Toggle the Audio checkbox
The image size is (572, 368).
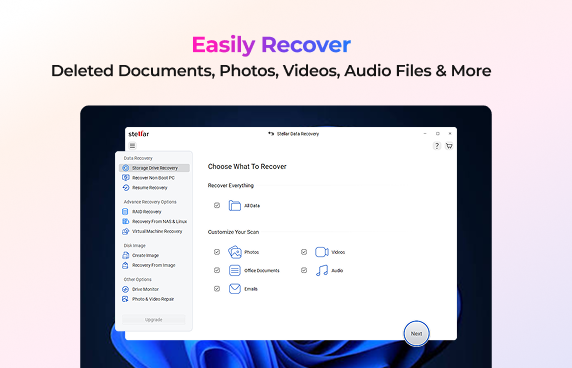tap(304, 270)
